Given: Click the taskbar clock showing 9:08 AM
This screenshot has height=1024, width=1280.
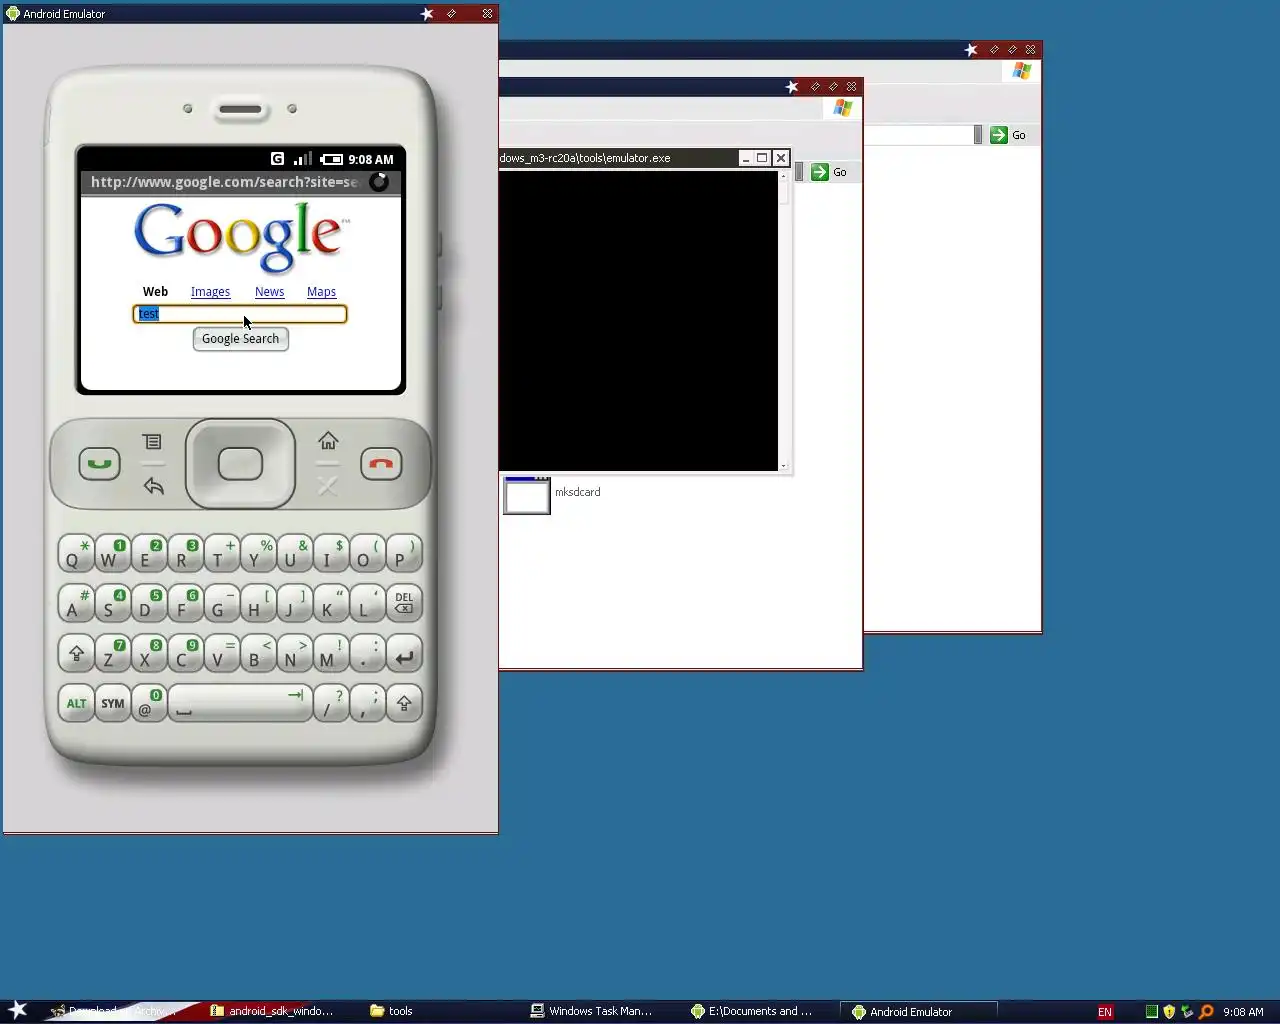Looking at the screenshot, I should tap(1243, 1012).
